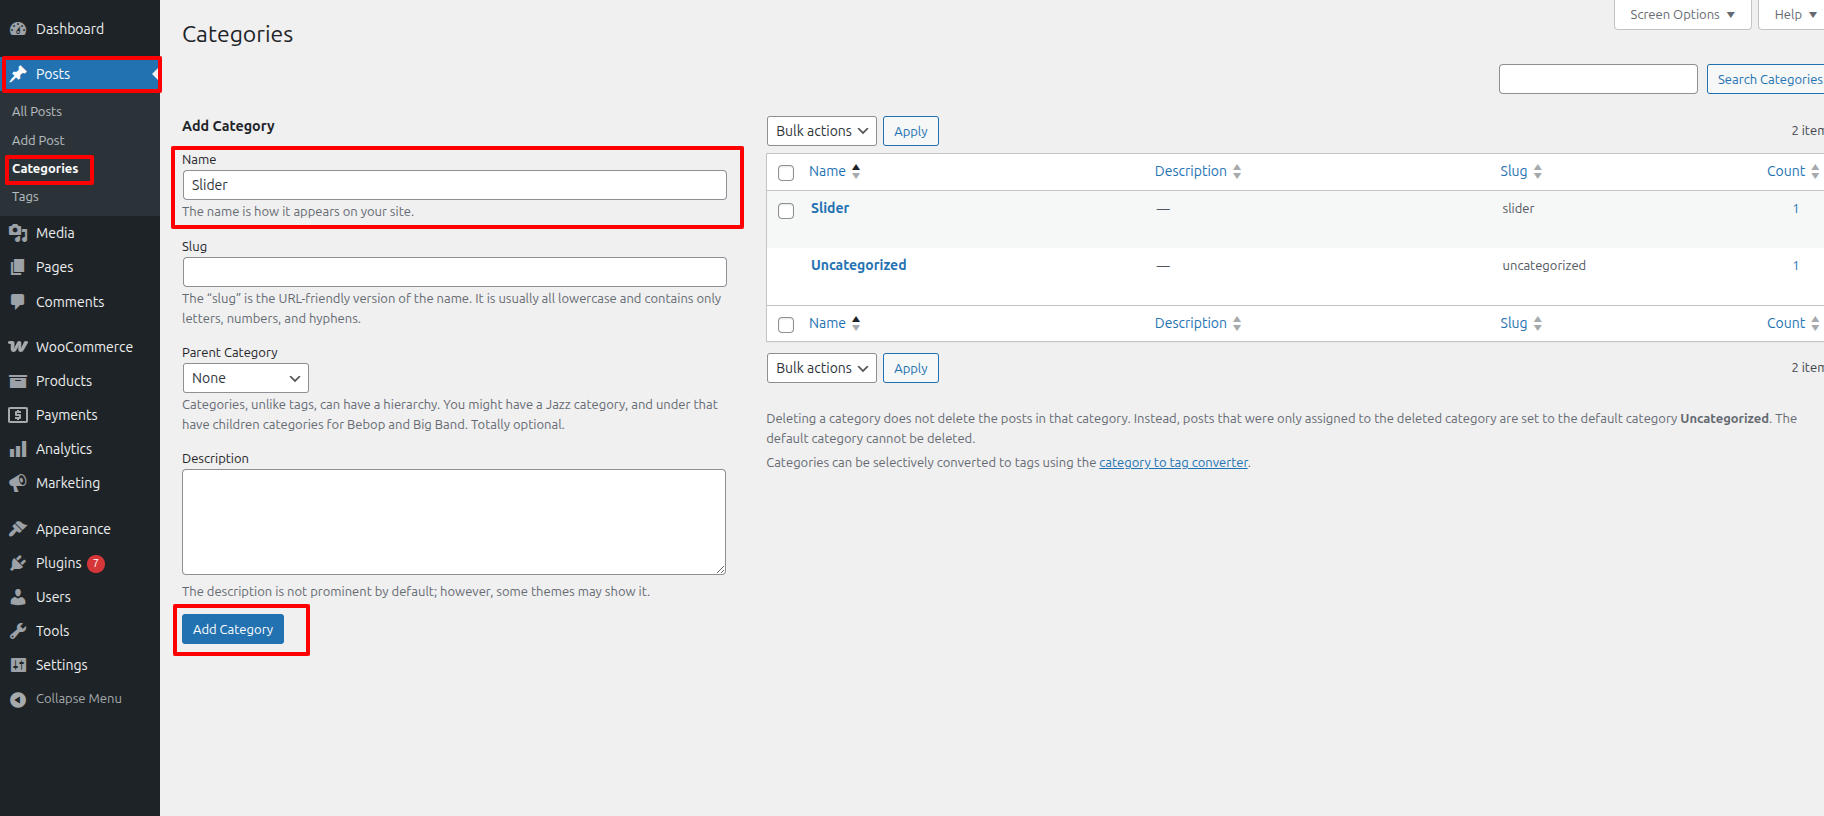The height and width of the screenshot is (816, 1824).
Task: Open the top Bulk actions dropdown
Action: (821, 131)
